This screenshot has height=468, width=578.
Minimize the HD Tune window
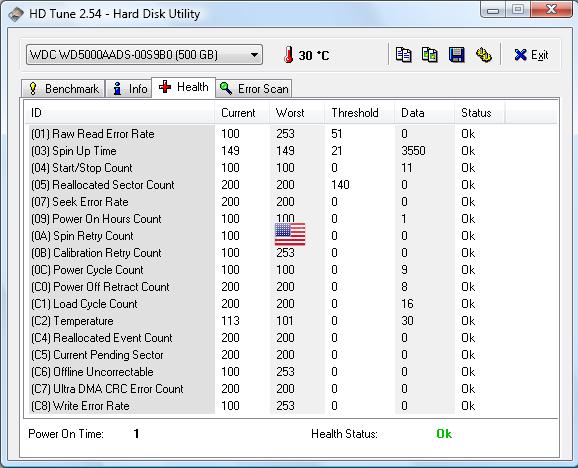493,10
